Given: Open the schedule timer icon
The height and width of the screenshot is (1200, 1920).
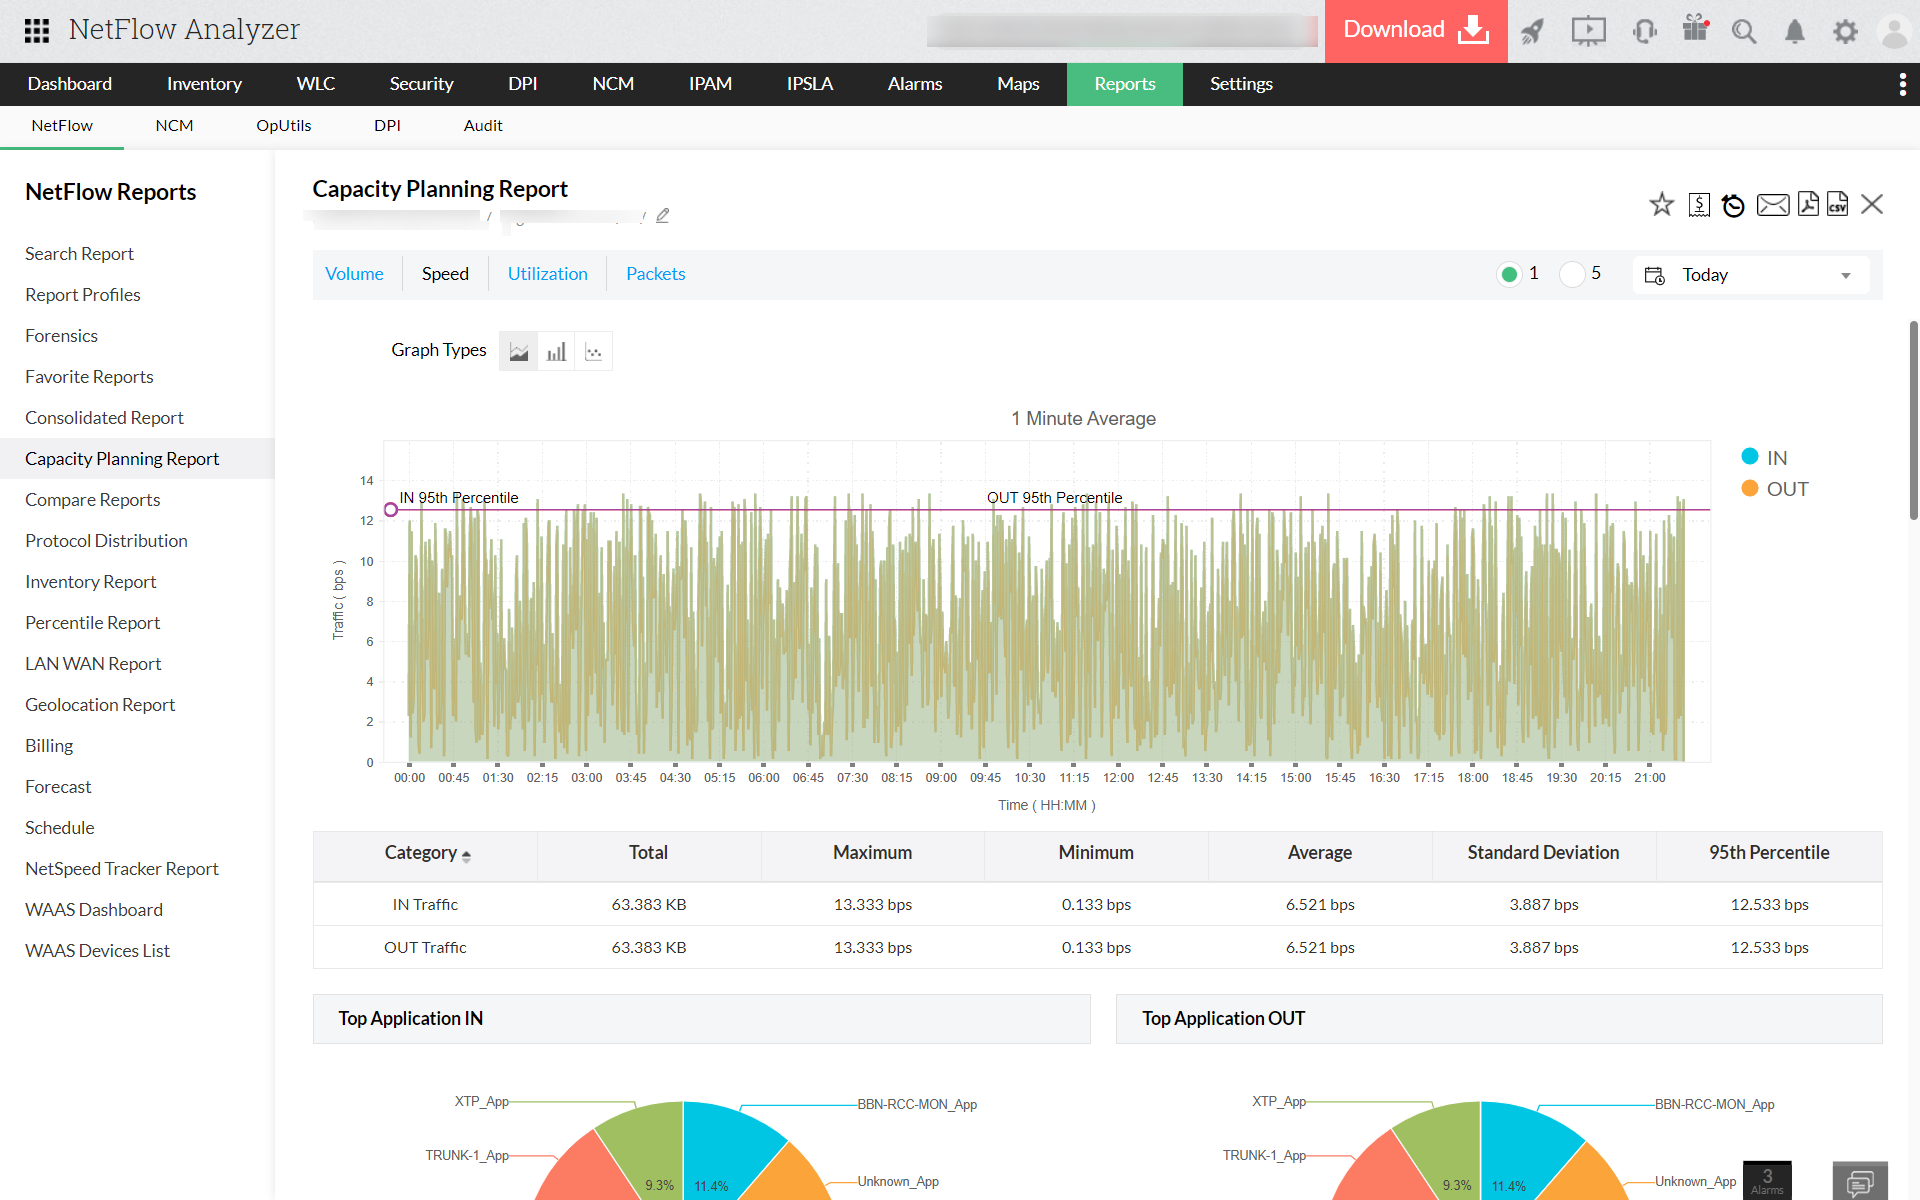Looking at the screenshot, I should click(1733, 204).
